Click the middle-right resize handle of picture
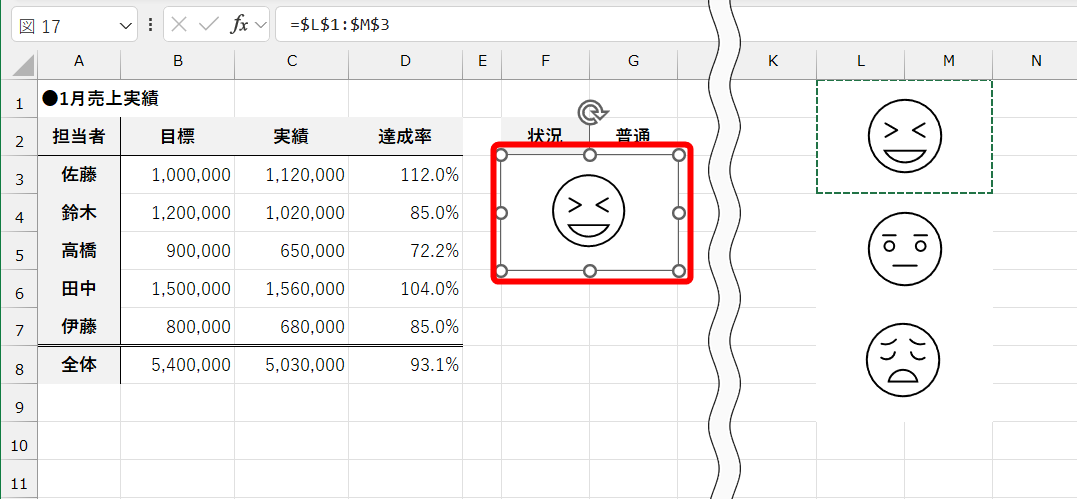The width and height of the screenshot is (1077, 499). point(679,213)
